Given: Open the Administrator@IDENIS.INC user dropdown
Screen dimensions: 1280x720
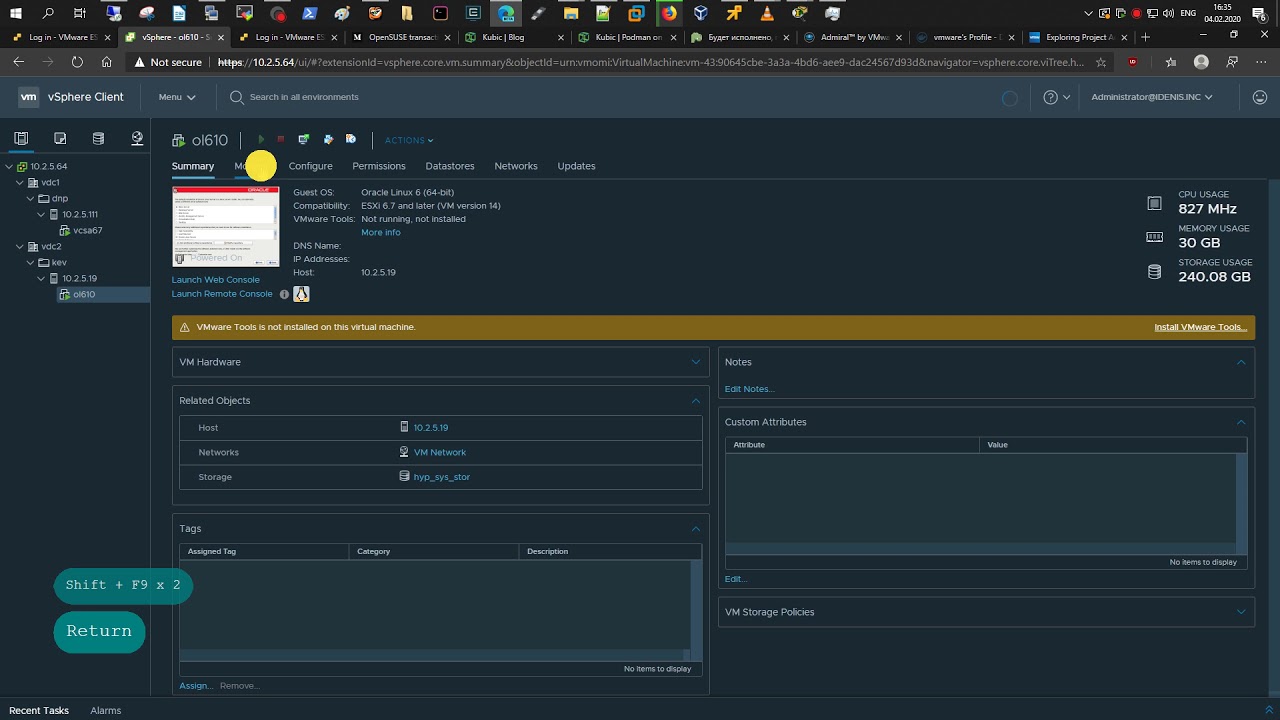Looking at the screenshot, I should (x=1152, y=97).
